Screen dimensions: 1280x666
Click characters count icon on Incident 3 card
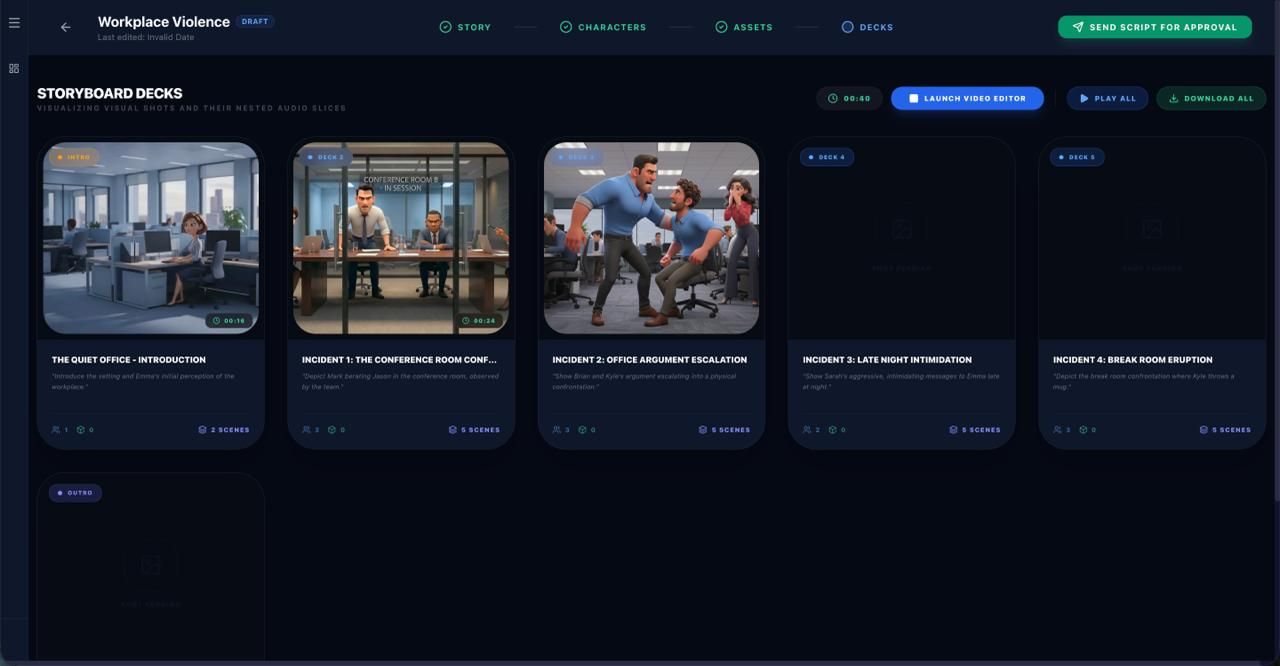[807, 430]
